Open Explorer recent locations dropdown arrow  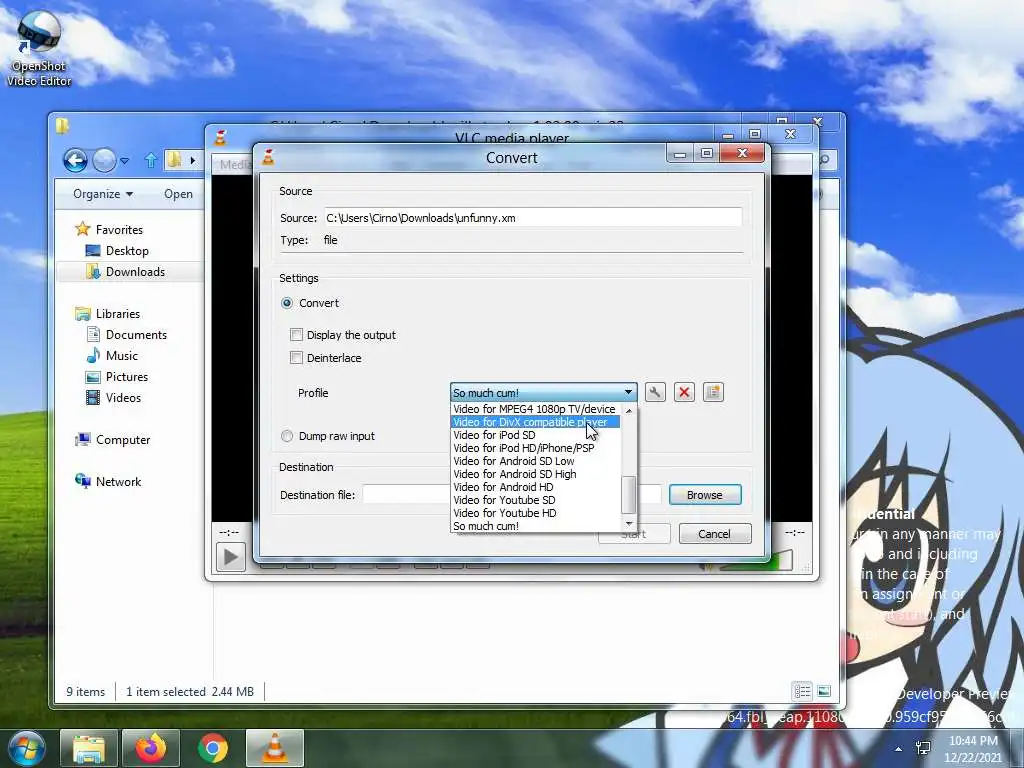pos(124,161)
